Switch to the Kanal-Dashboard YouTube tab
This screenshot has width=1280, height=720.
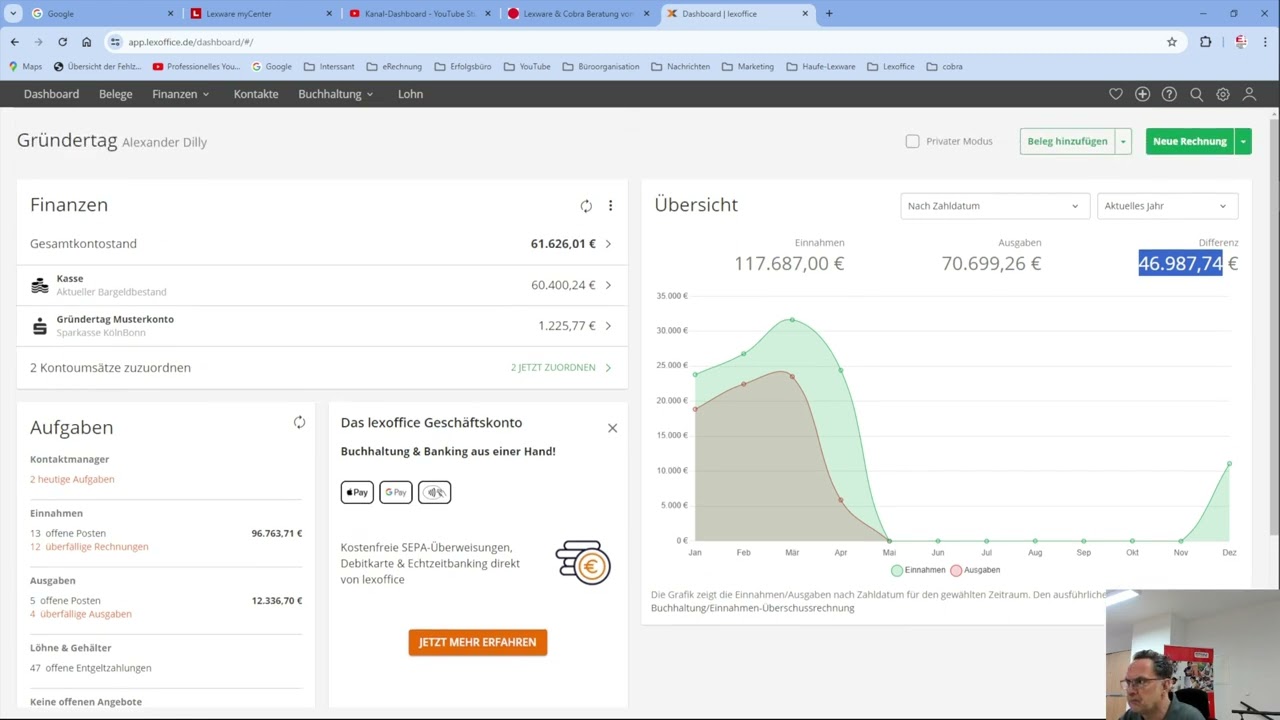tap(420, 14)
